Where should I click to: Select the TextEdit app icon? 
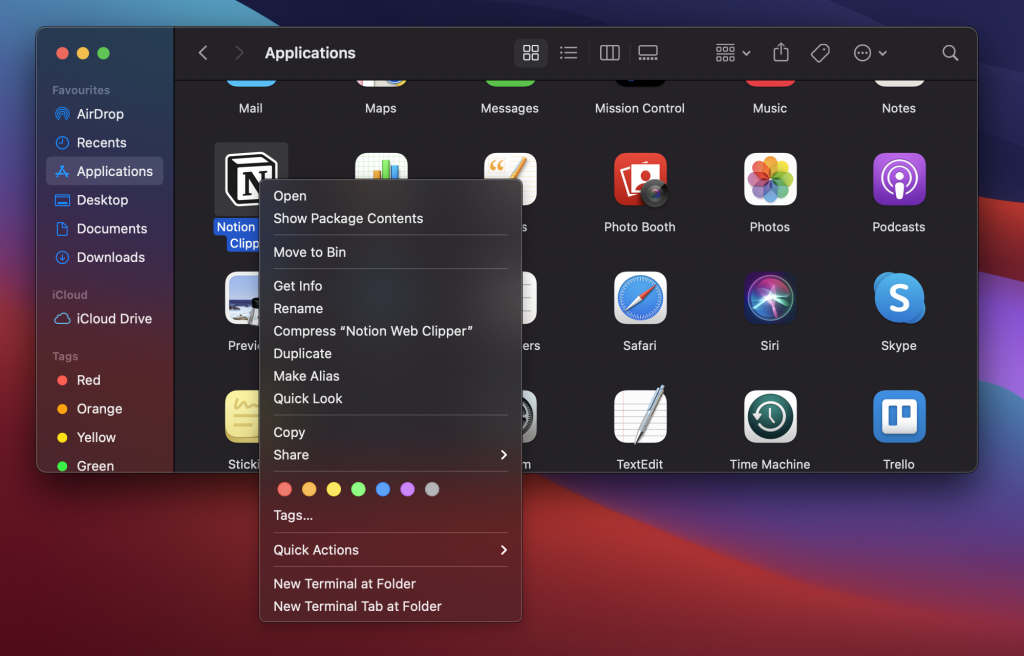[x=640, y=416]
